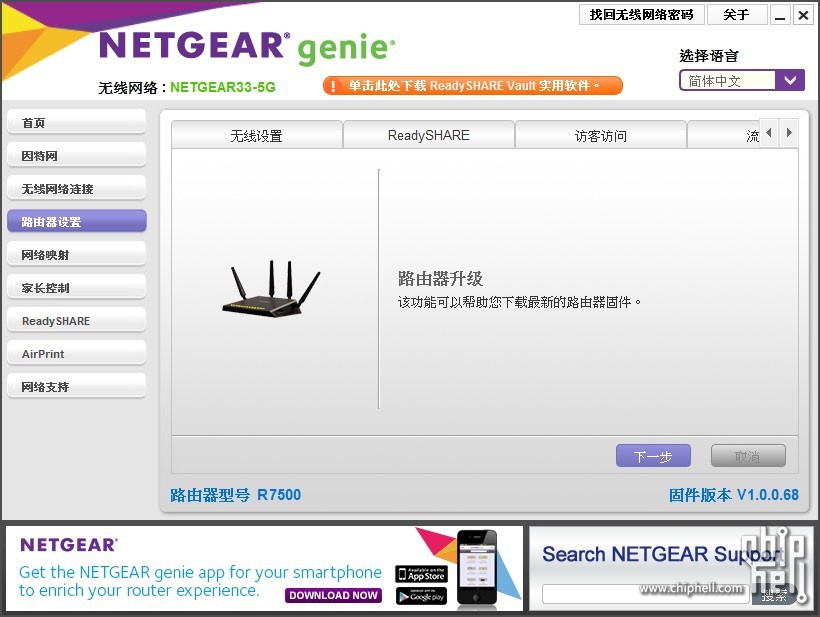The height and width of the screenshot is (617, 820).
Task: Select 路由器设置 in sidebar
Action: click(76, 222)
